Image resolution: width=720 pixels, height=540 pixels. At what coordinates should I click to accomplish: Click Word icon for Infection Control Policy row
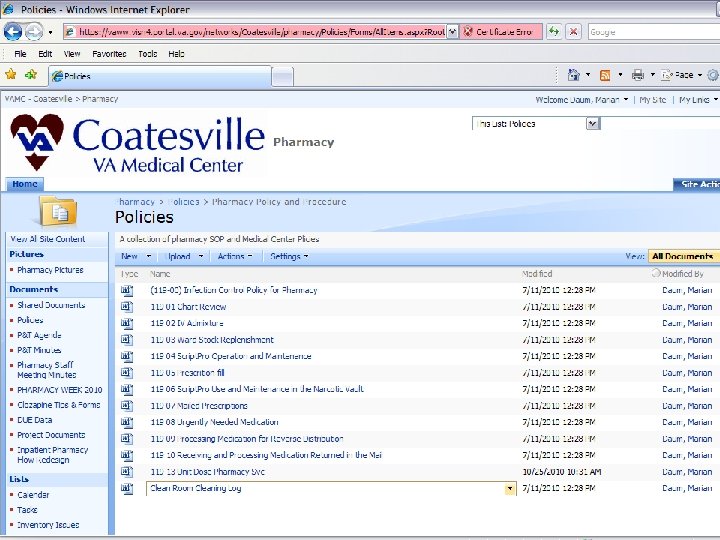[127, 290]
